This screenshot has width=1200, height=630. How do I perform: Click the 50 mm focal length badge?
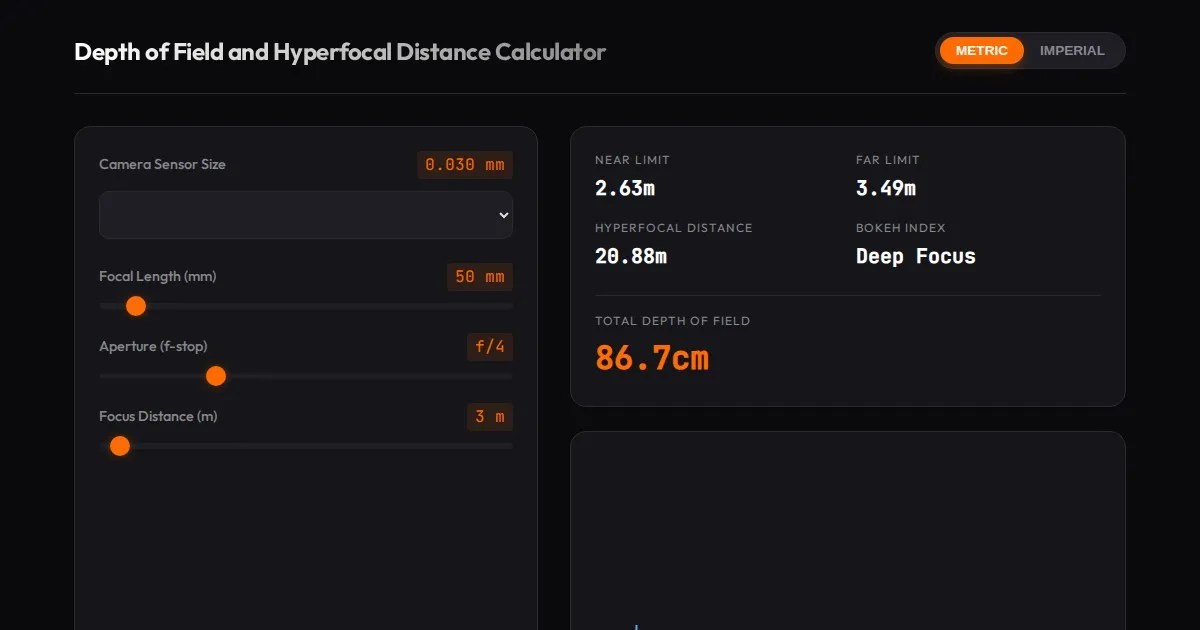coord(479,277)
